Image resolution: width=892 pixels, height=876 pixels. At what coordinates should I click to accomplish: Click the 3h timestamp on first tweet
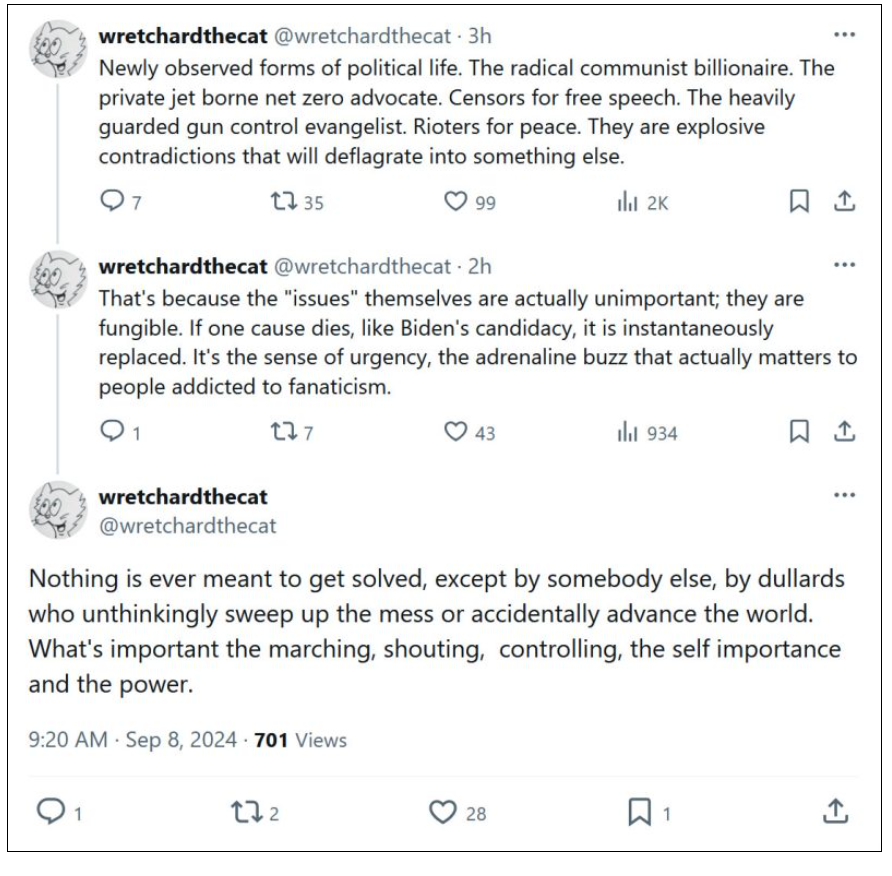click(480, 37)
